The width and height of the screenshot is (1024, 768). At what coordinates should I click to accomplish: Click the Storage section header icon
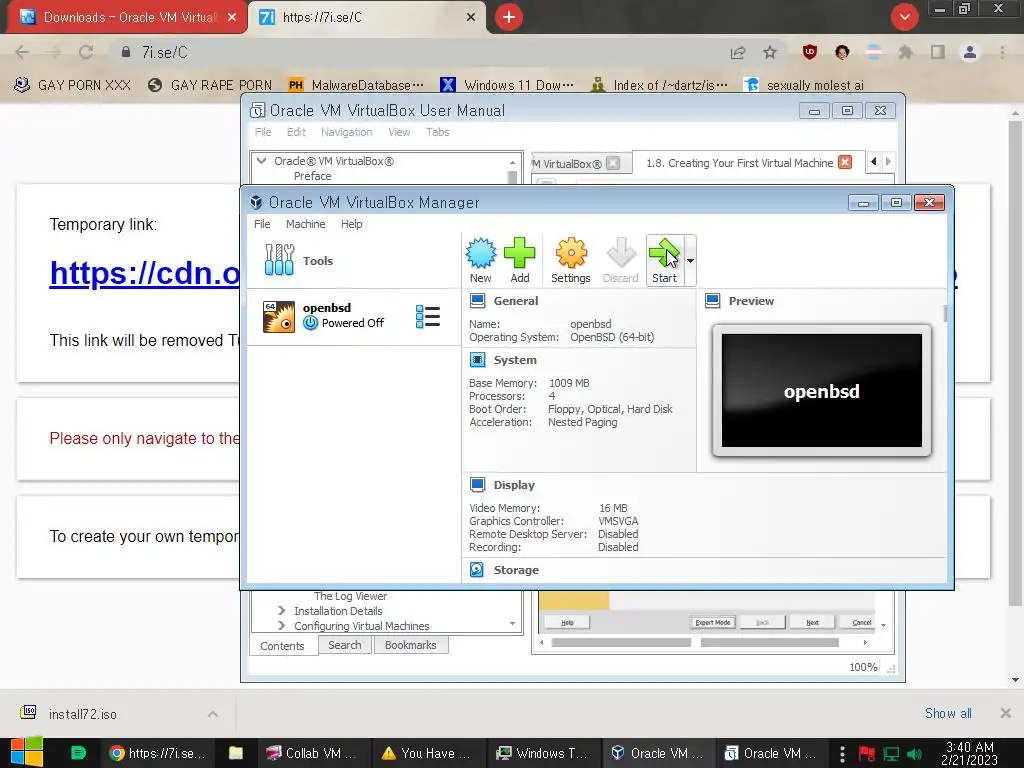point(477,569)
